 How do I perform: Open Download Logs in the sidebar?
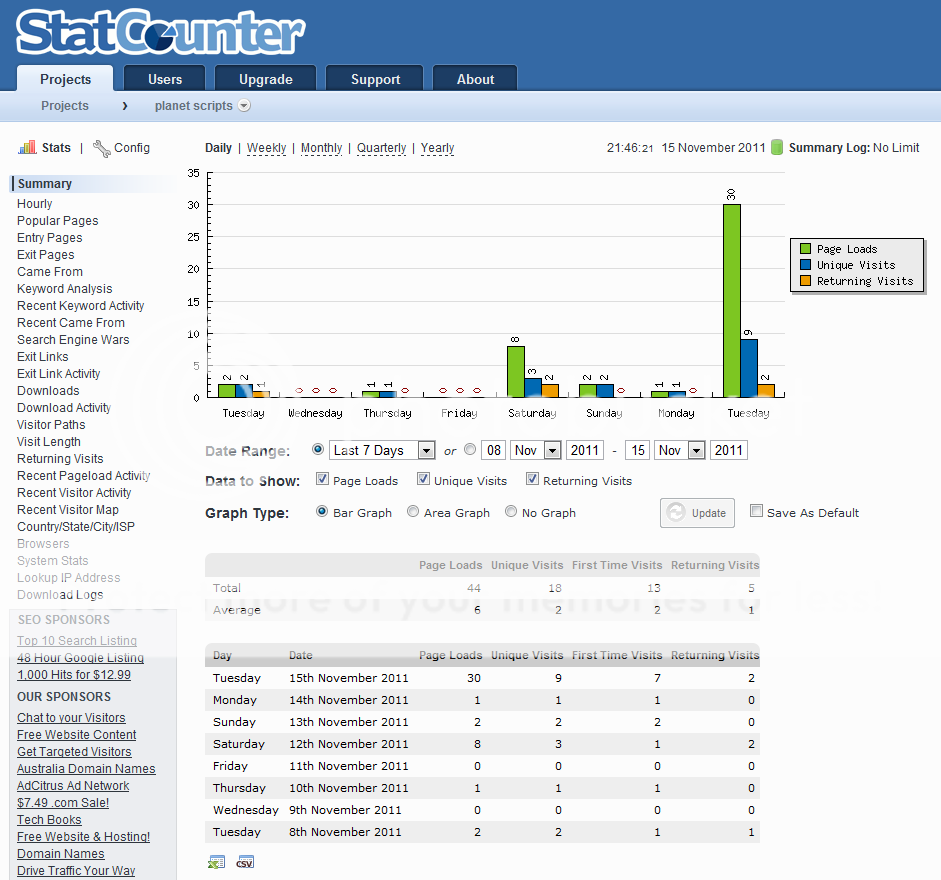pyautogui.click(x=60, y=595)
